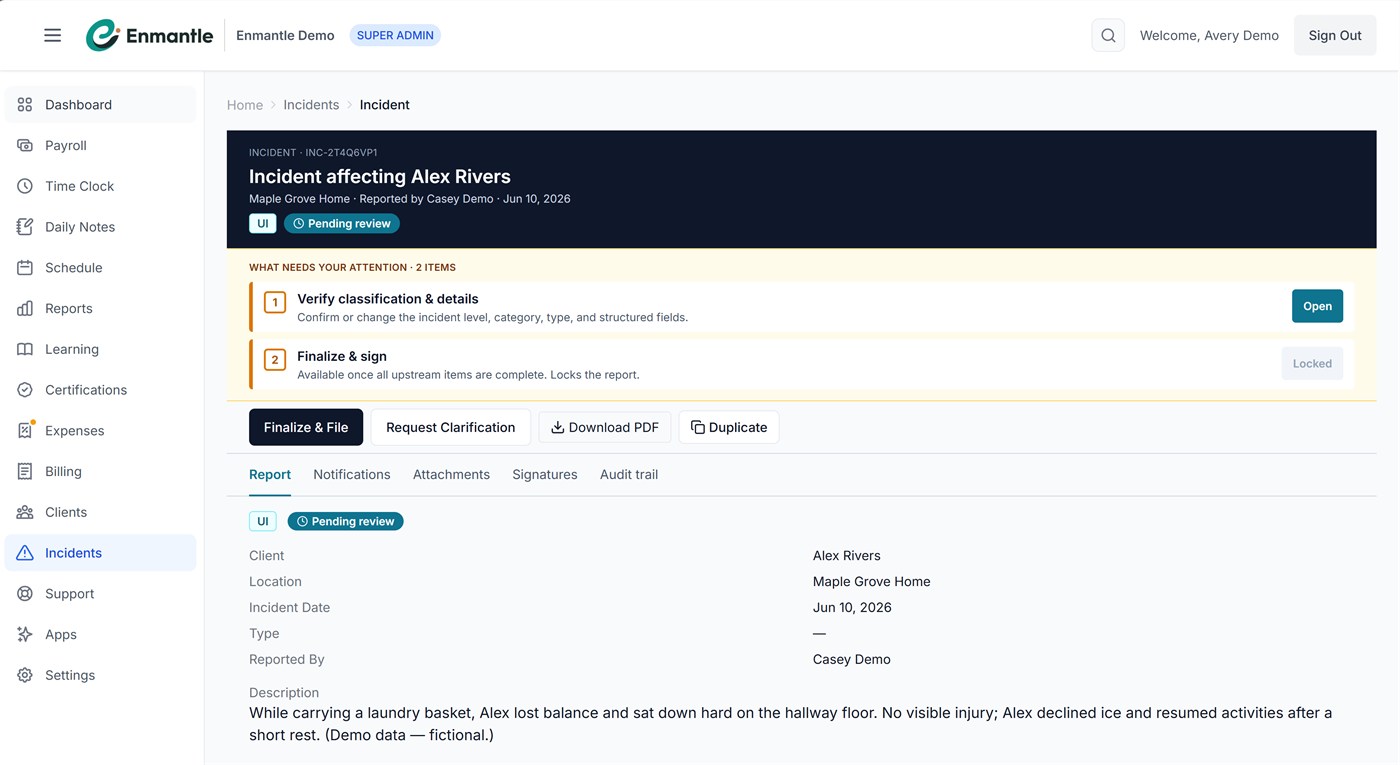Click the Expenses receipt icon

coord(25,430)
